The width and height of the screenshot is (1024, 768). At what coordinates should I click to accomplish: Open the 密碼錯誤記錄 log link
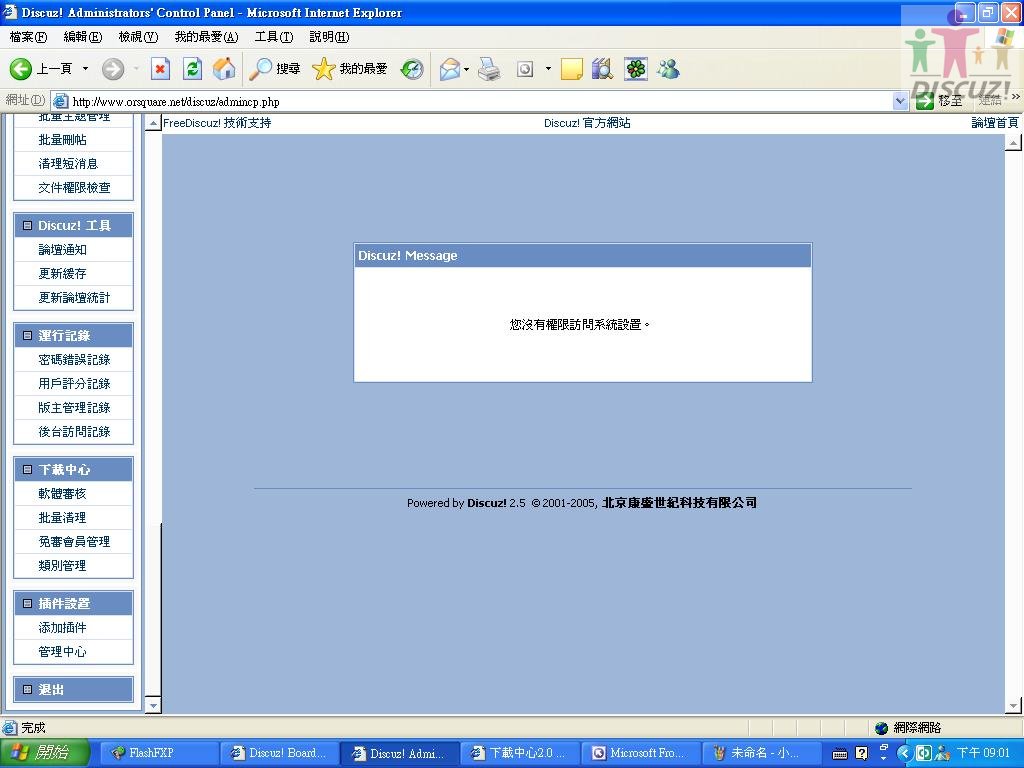[74, 360]
